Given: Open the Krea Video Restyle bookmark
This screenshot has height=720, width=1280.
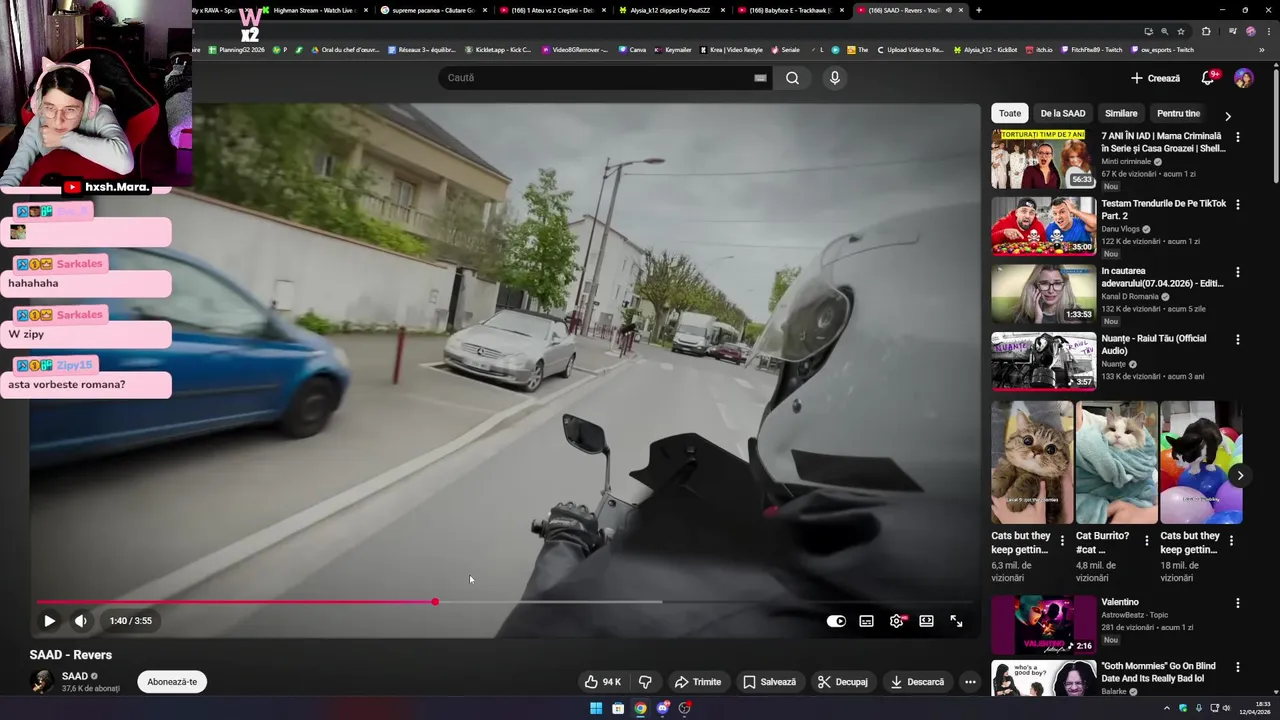Looking at the screenshot, I should point(730,49).
